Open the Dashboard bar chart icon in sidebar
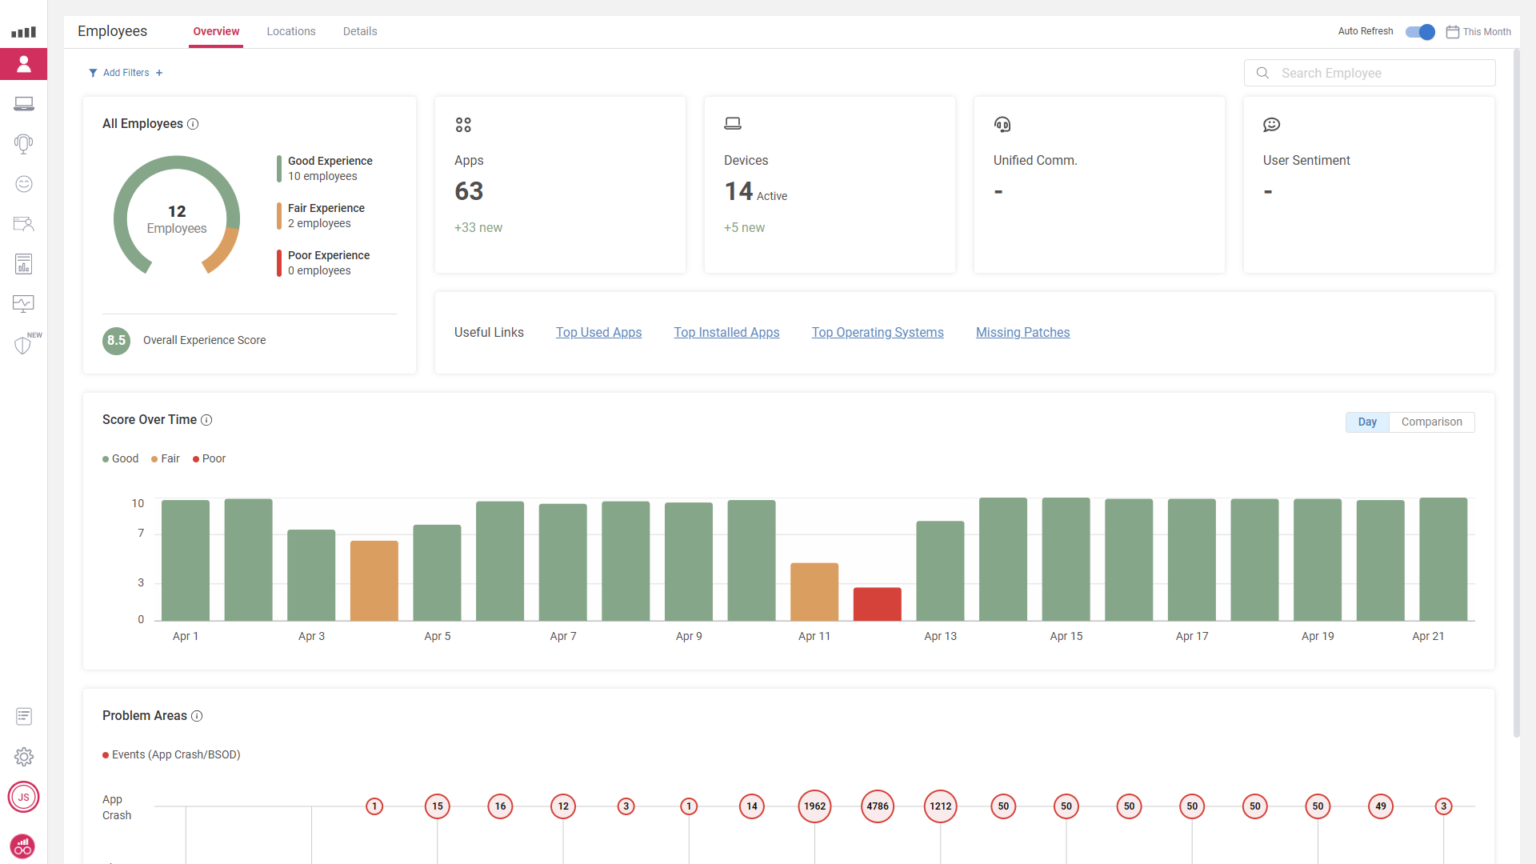 tap(23, 30)
